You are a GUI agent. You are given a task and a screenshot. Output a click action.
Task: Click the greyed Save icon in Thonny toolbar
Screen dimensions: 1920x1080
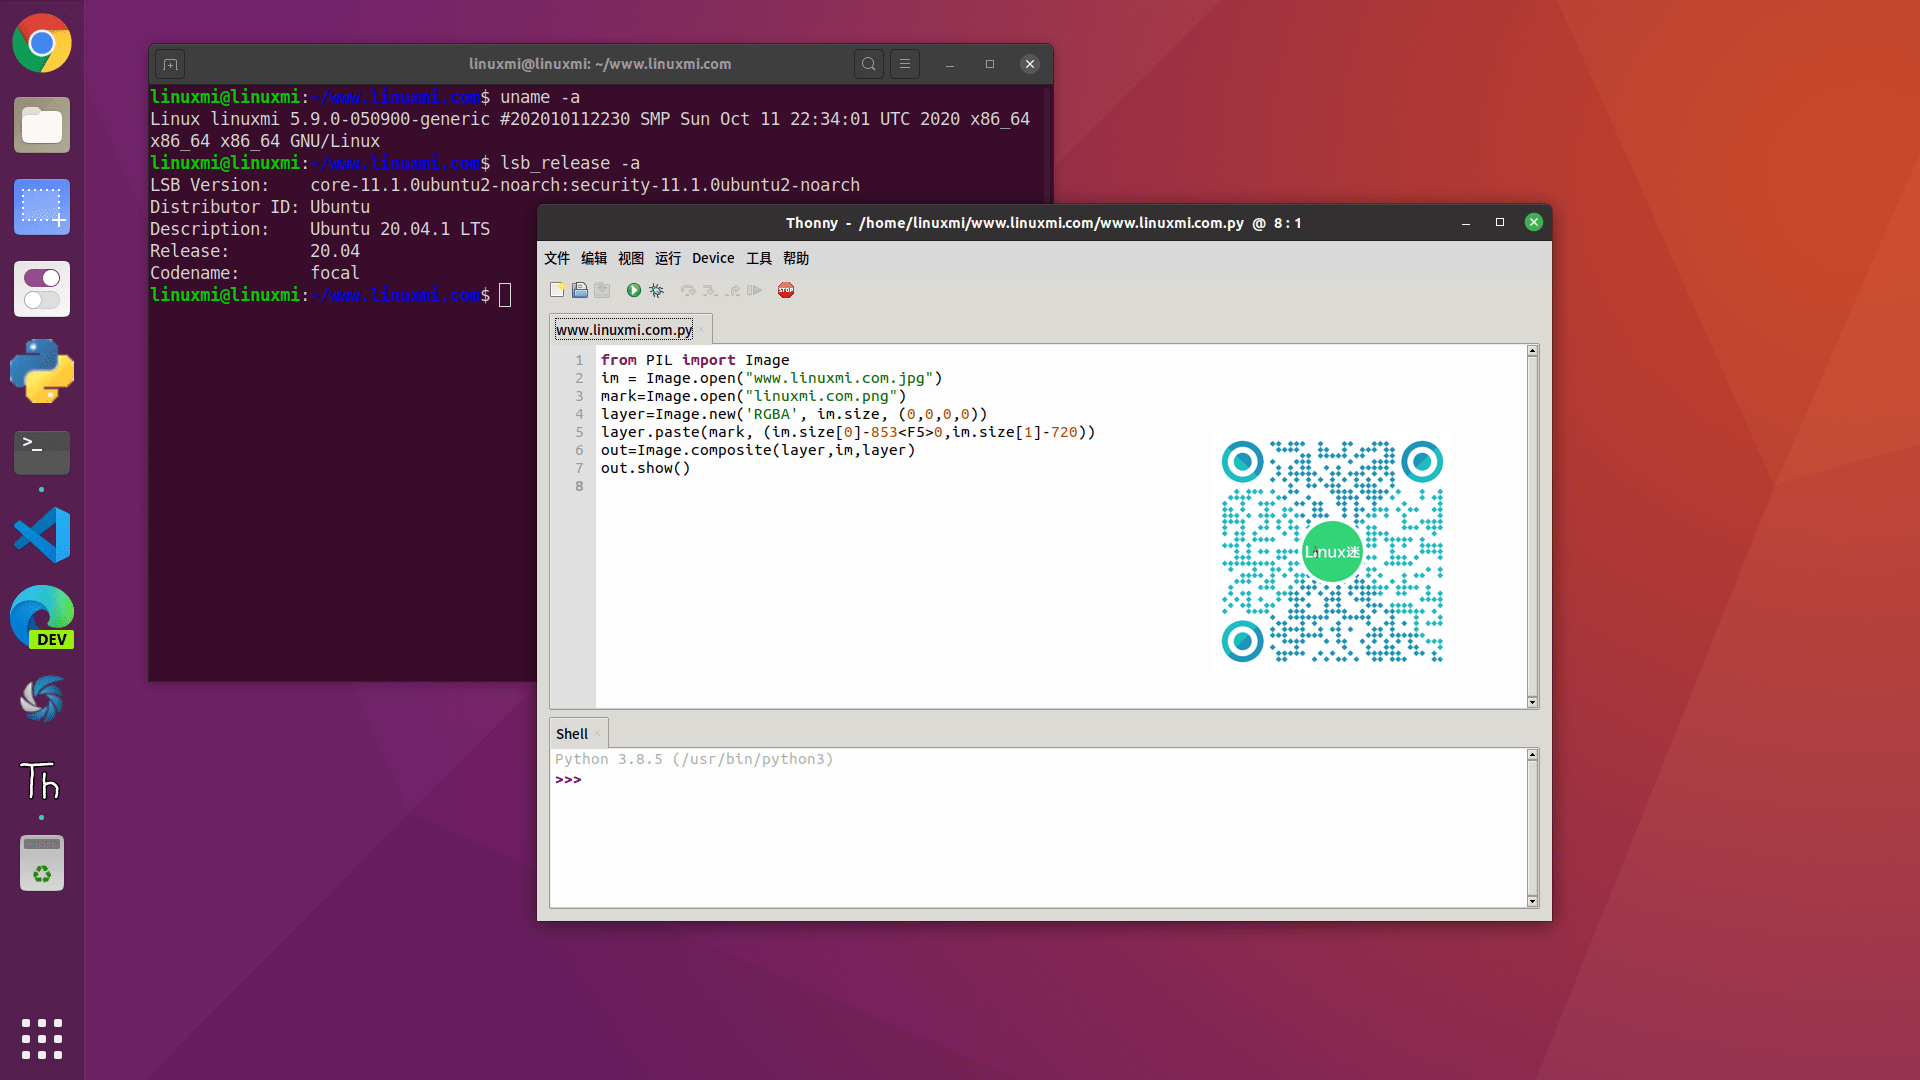pyautogui.click(x=602, y=290)
